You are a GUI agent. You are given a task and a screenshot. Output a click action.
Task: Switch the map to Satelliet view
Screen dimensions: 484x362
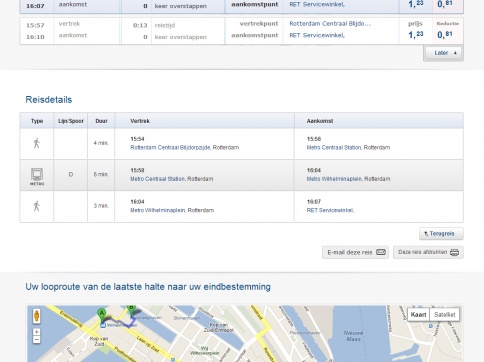[445, 315]
